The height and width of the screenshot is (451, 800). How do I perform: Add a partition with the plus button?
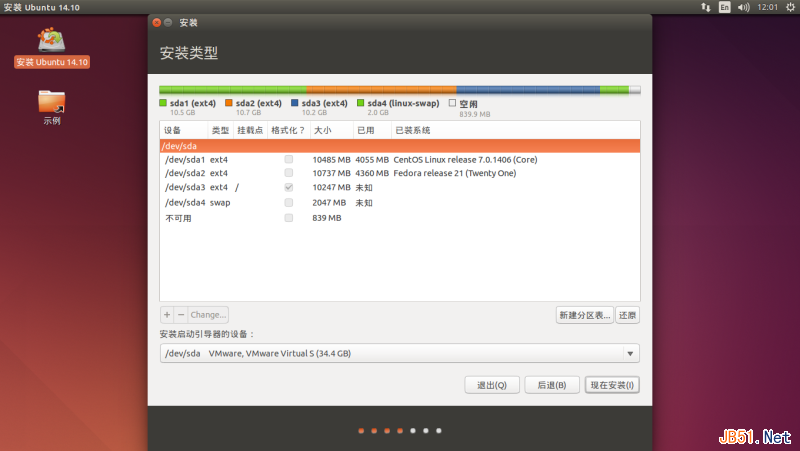pyautogui.click(x=167, y=315)
